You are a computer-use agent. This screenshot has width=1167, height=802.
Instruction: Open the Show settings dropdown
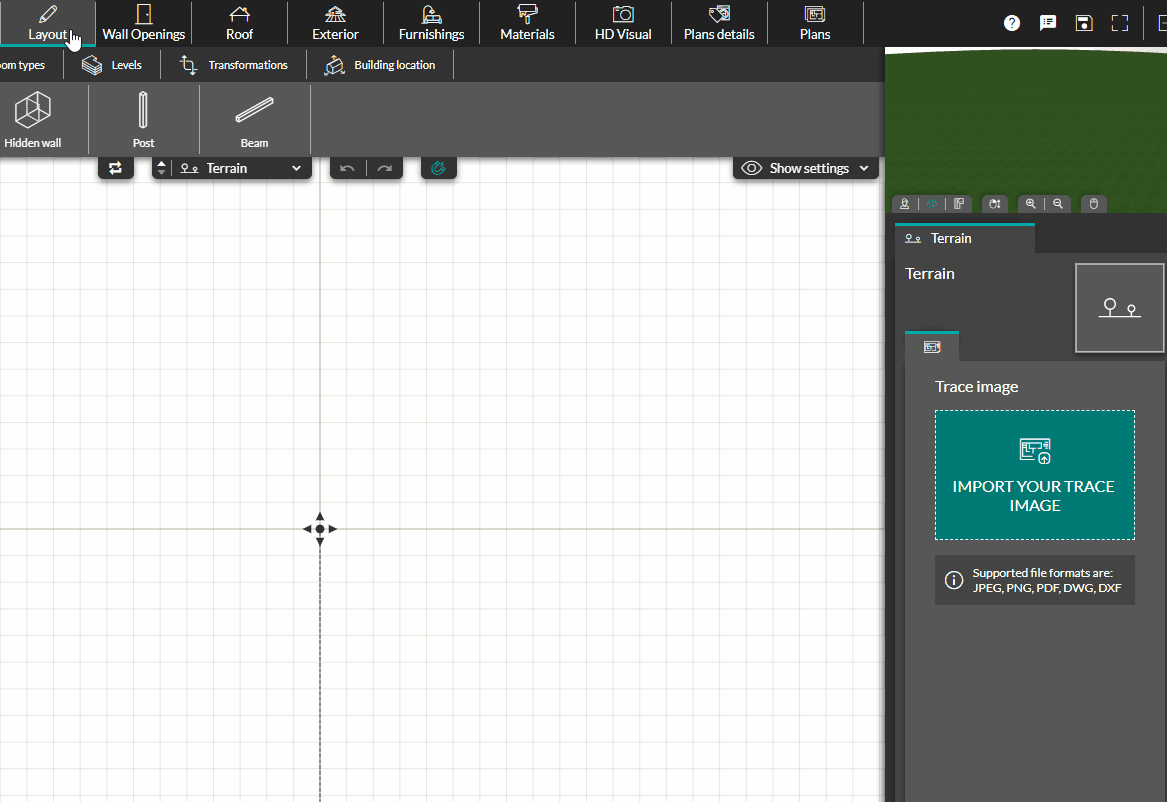[x=805, y=167]
